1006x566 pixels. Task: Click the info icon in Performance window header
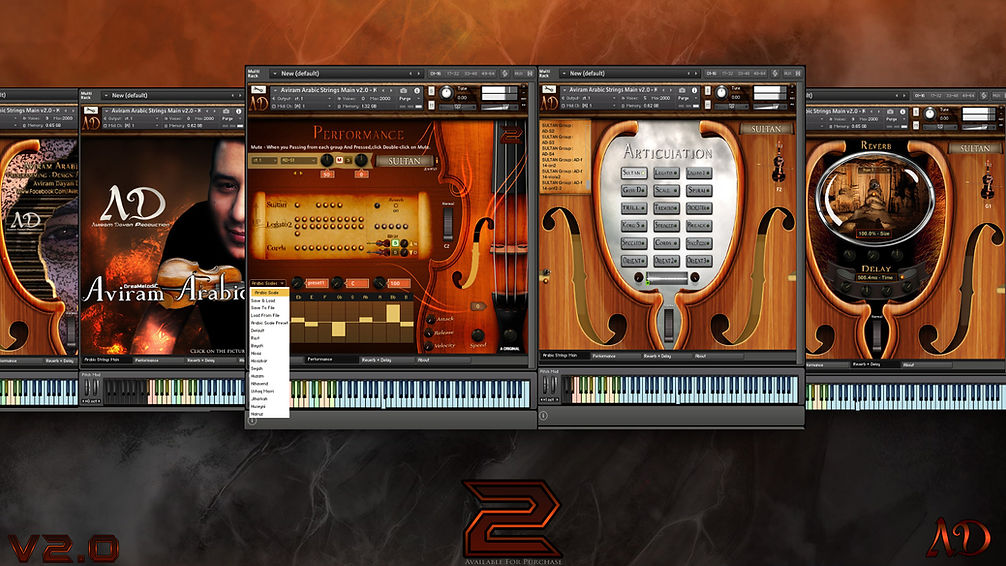[x=416, y=90]
